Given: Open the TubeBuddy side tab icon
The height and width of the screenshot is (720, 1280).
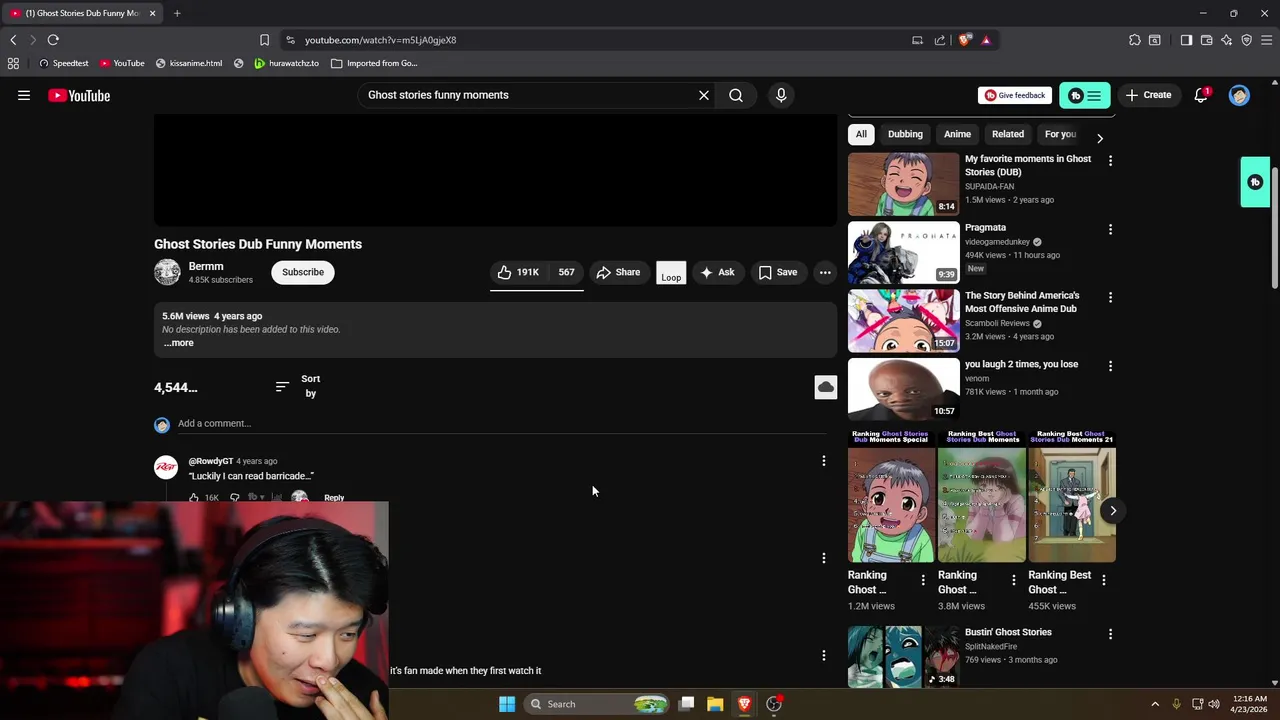Looking at the screenshot, I should [x=1255, y=182].
